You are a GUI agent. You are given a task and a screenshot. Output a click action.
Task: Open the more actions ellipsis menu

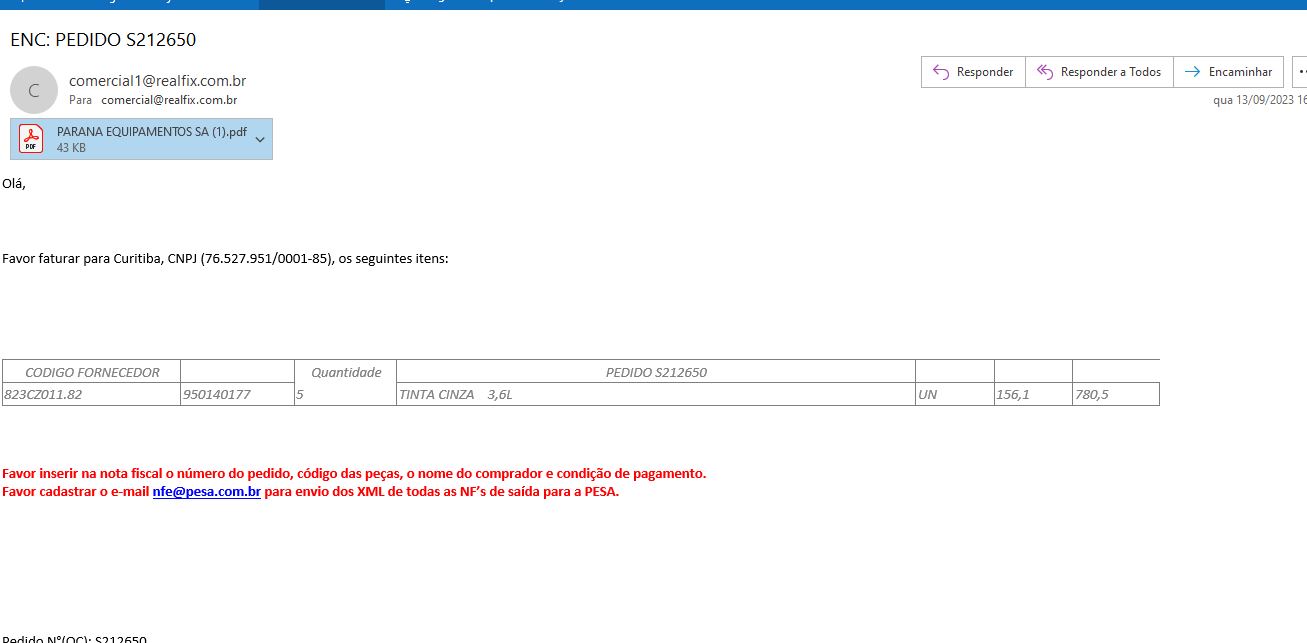pos(1299,72)
